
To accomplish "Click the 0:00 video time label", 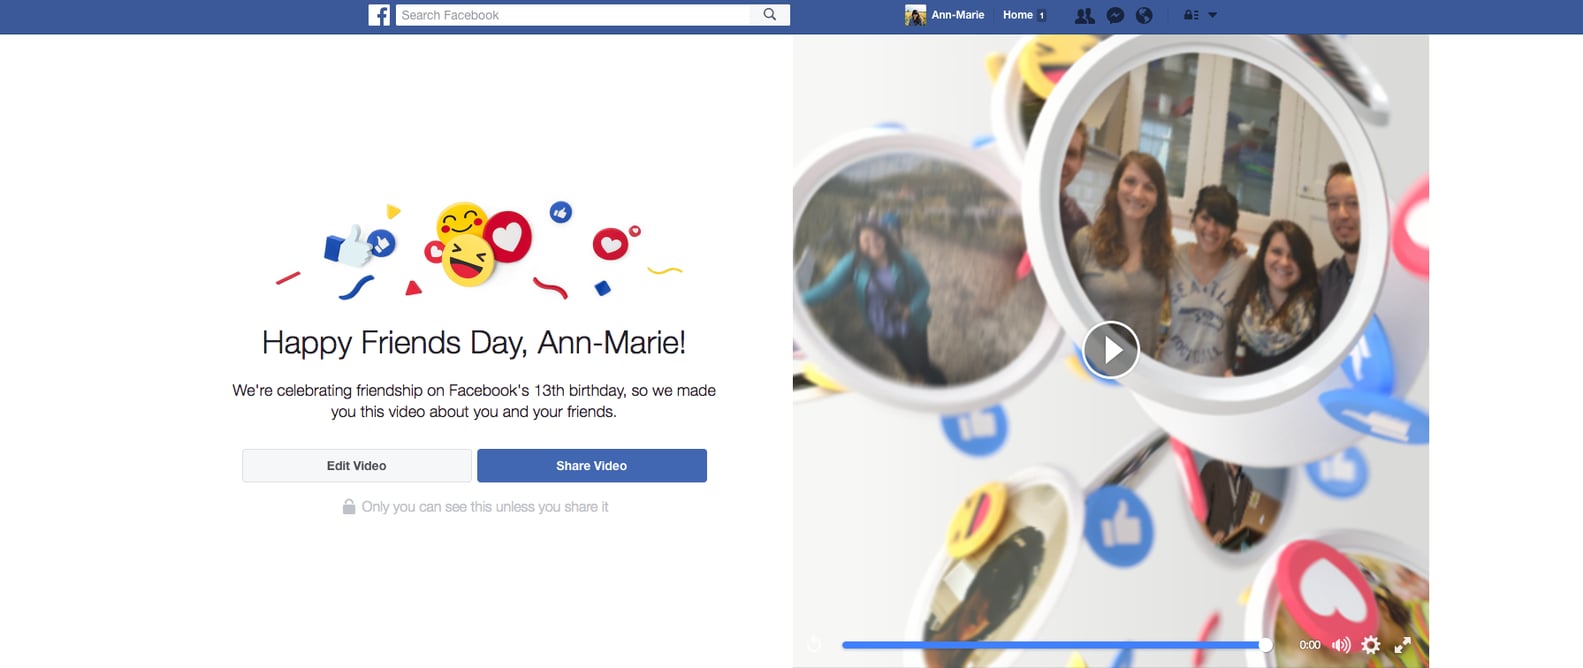I will (1310, 645).
